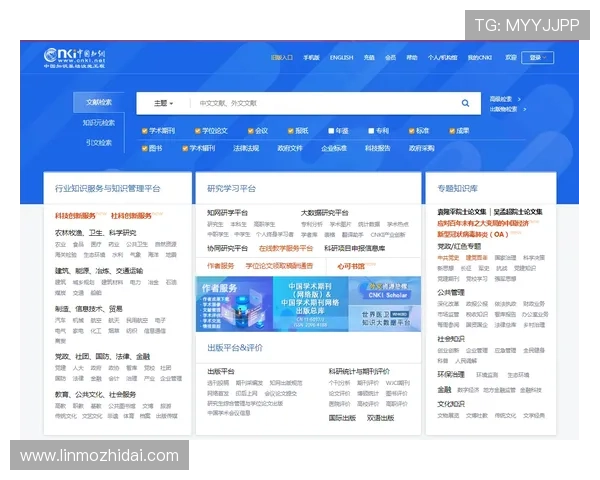Click the 党政/红色专题 heading

tap(459, 246)
